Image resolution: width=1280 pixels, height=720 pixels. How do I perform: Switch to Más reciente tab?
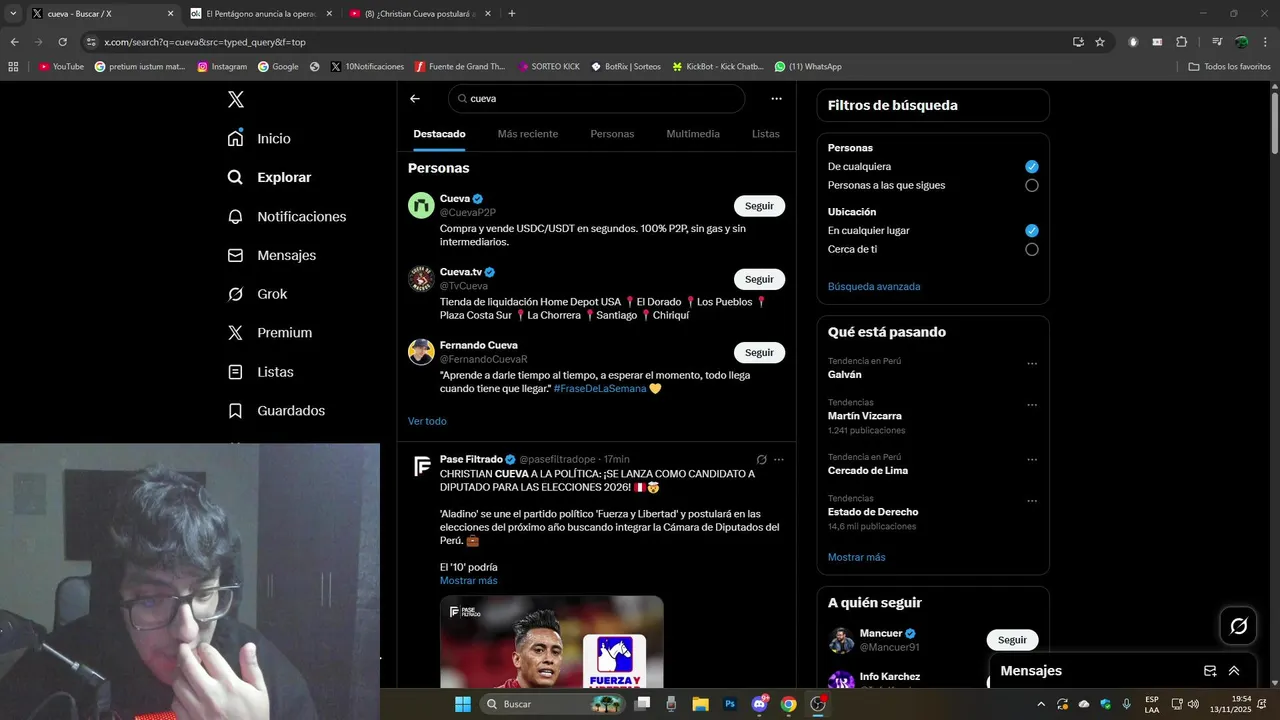tap(528, 134)
